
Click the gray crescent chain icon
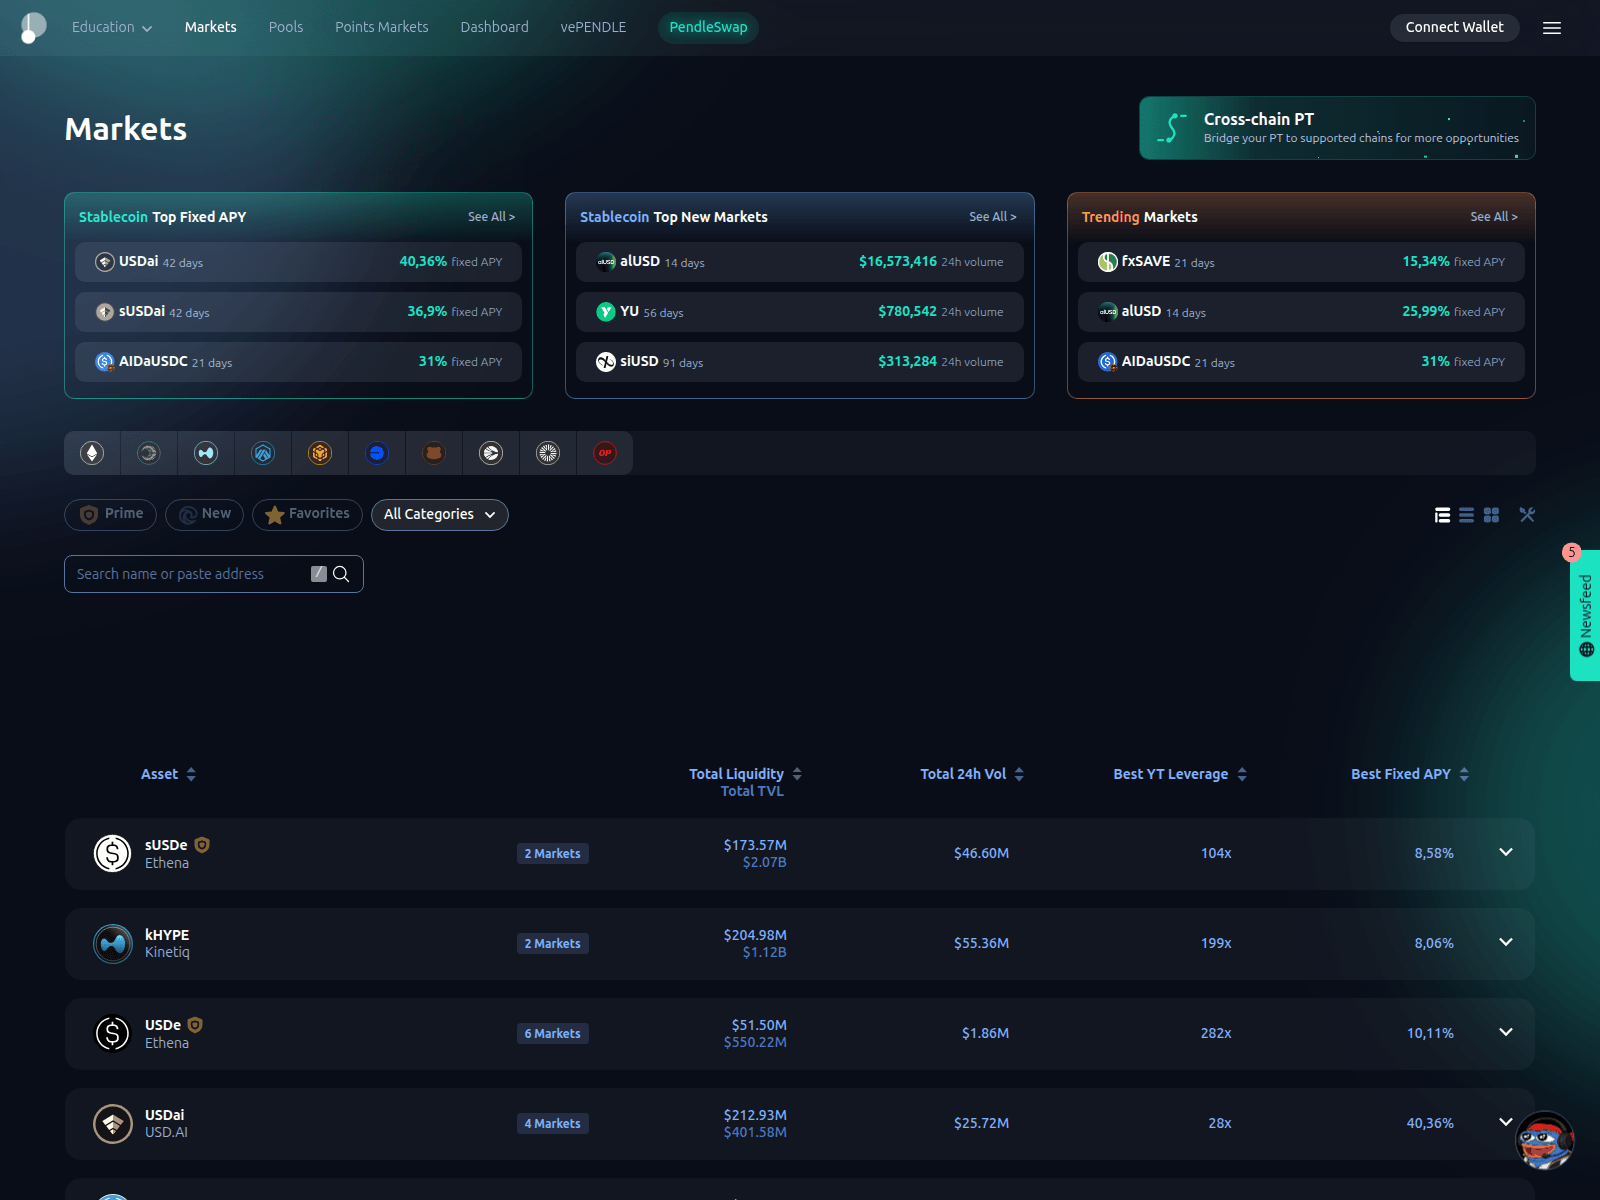click(149, 453)
